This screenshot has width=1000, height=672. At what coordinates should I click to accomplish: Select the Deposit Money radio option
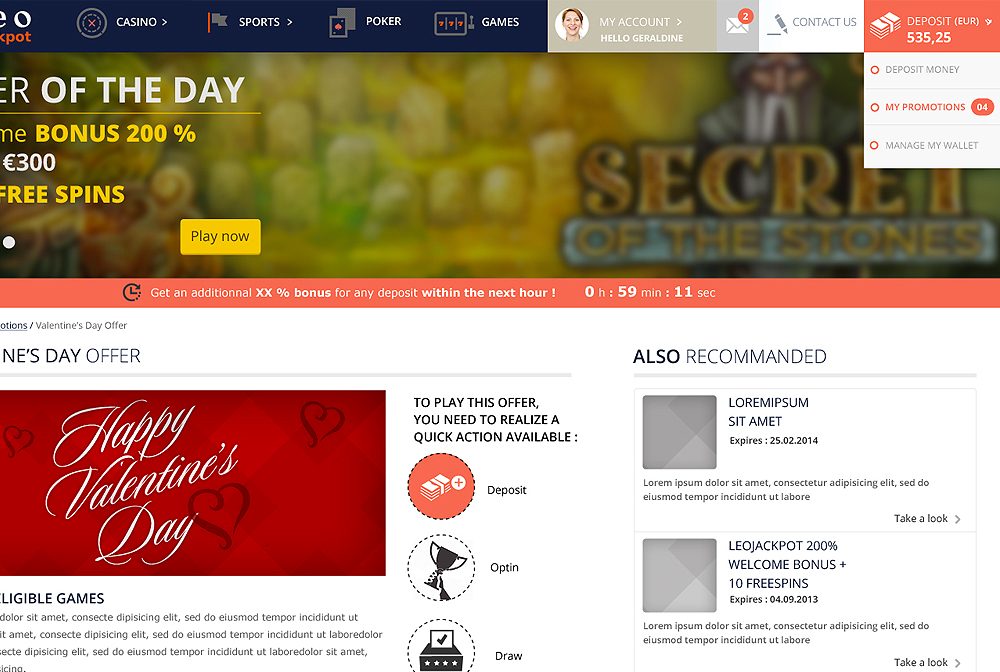pos(875,69)
